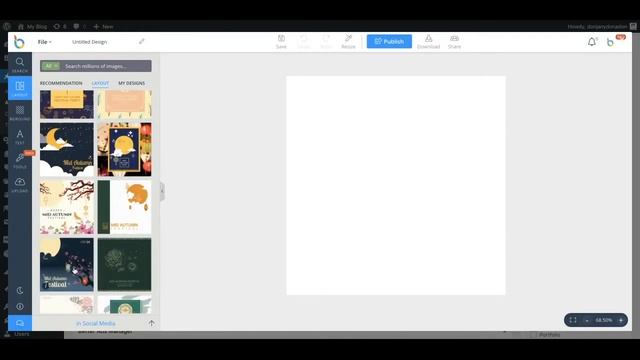Viewport: 640px width, 360px height.
Task: Choose pale pink flower layout at bottom
Action: [x=67, y=304]
